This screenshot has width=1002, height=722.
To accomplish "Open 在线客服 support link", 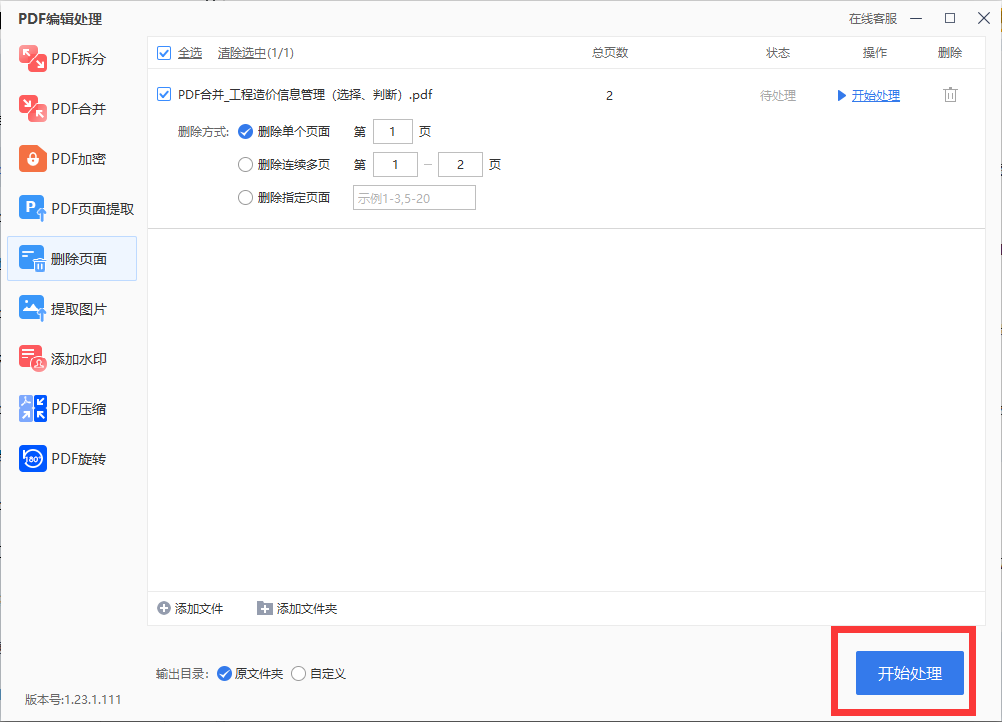I will 873,19.
